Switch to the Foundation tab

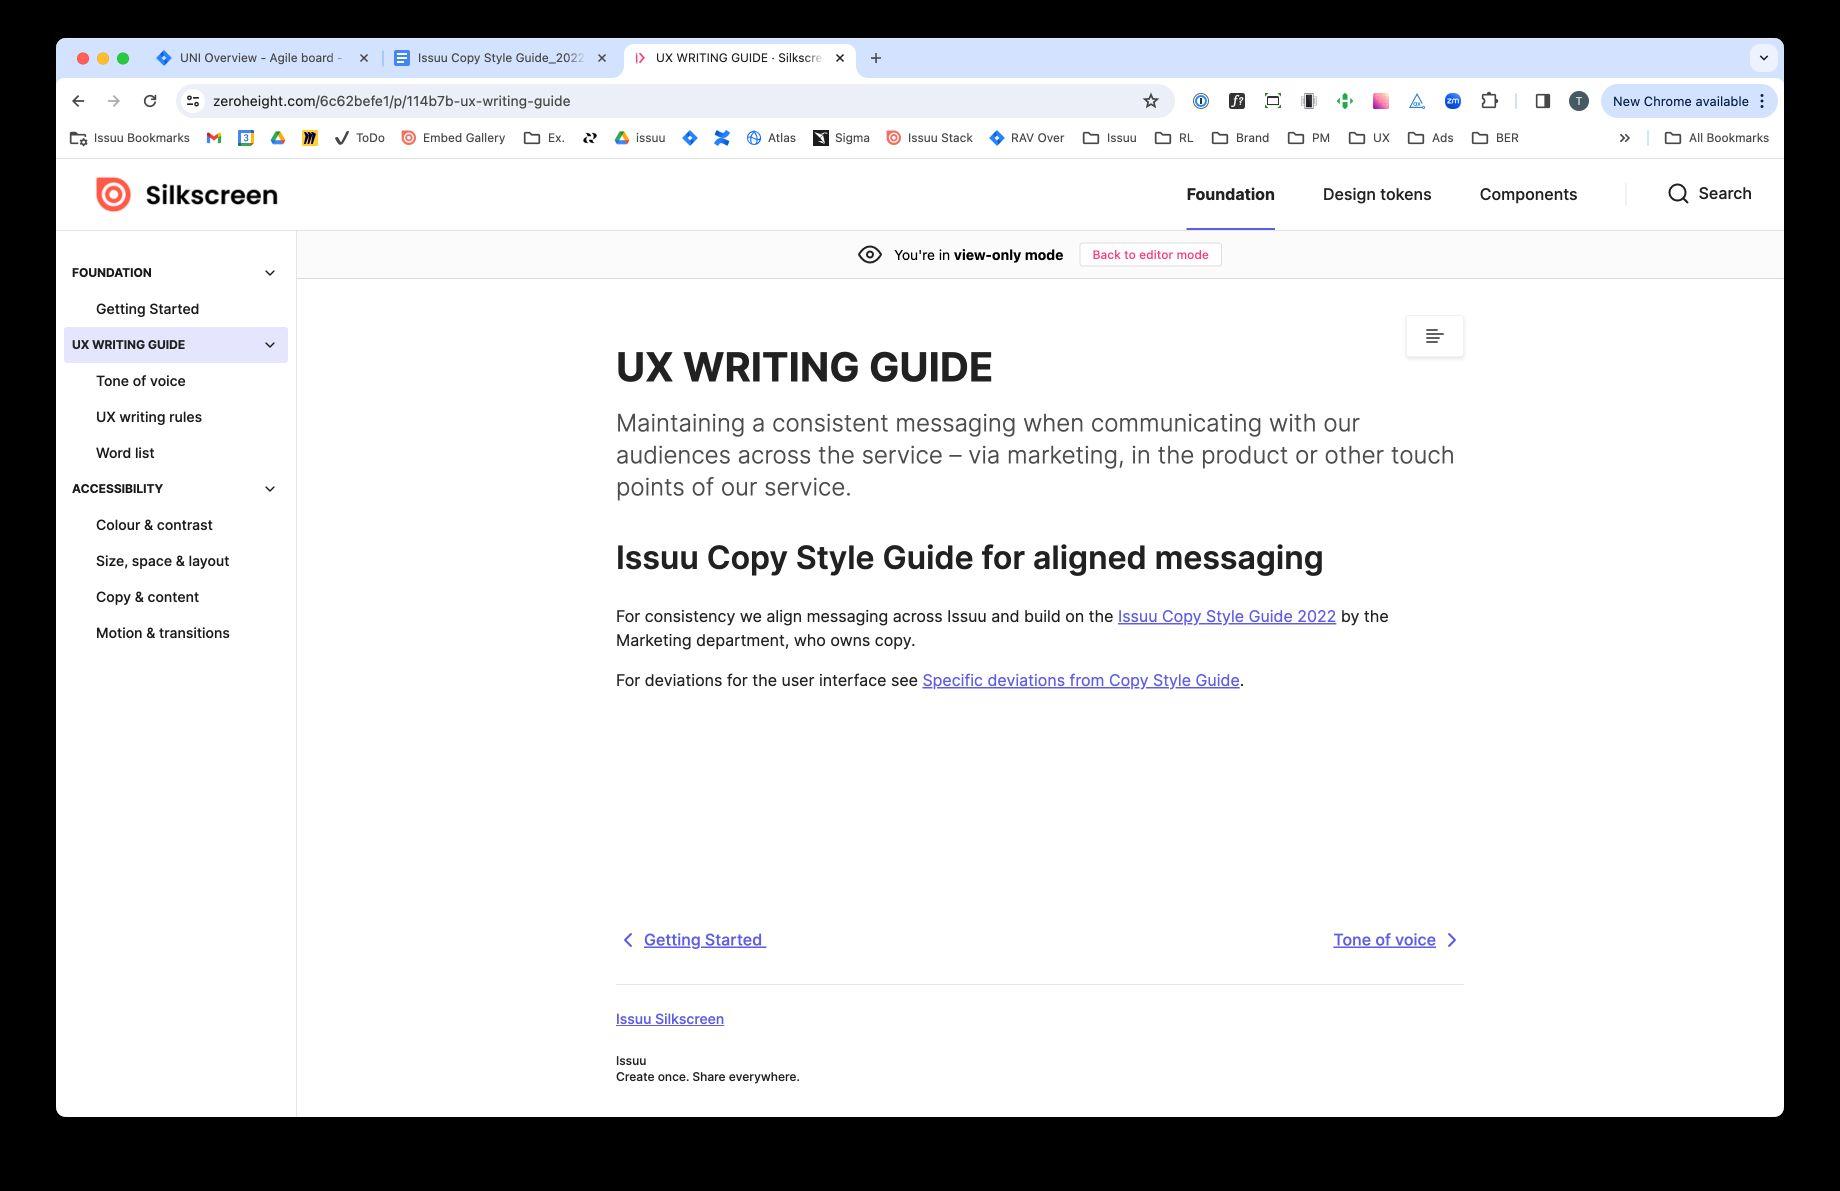click(1230, 194)
